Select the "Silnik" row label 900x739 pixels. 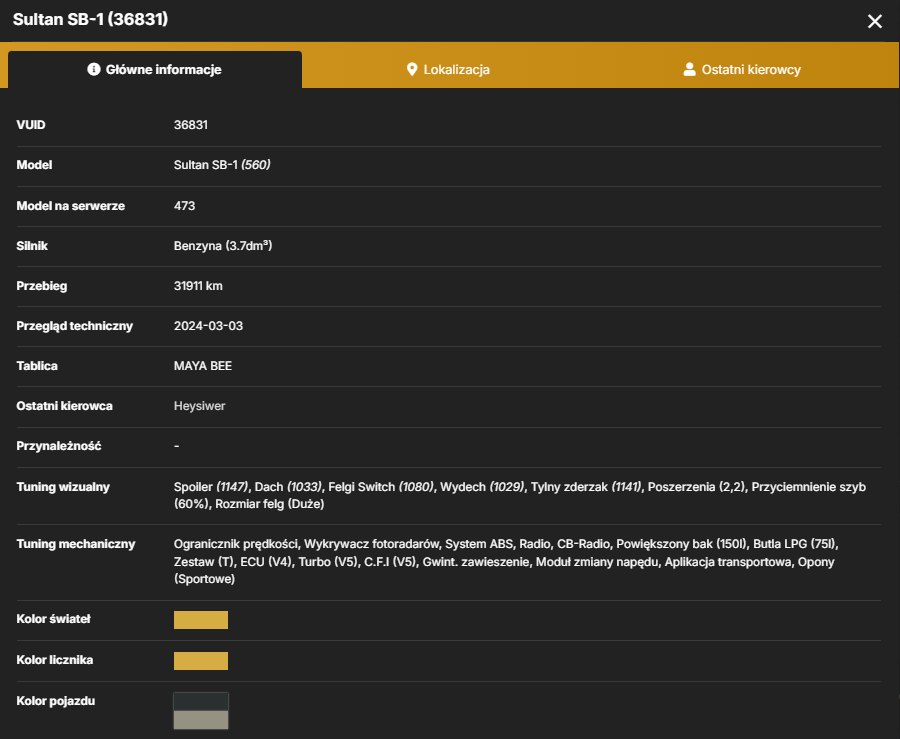[x=32, y=246]
